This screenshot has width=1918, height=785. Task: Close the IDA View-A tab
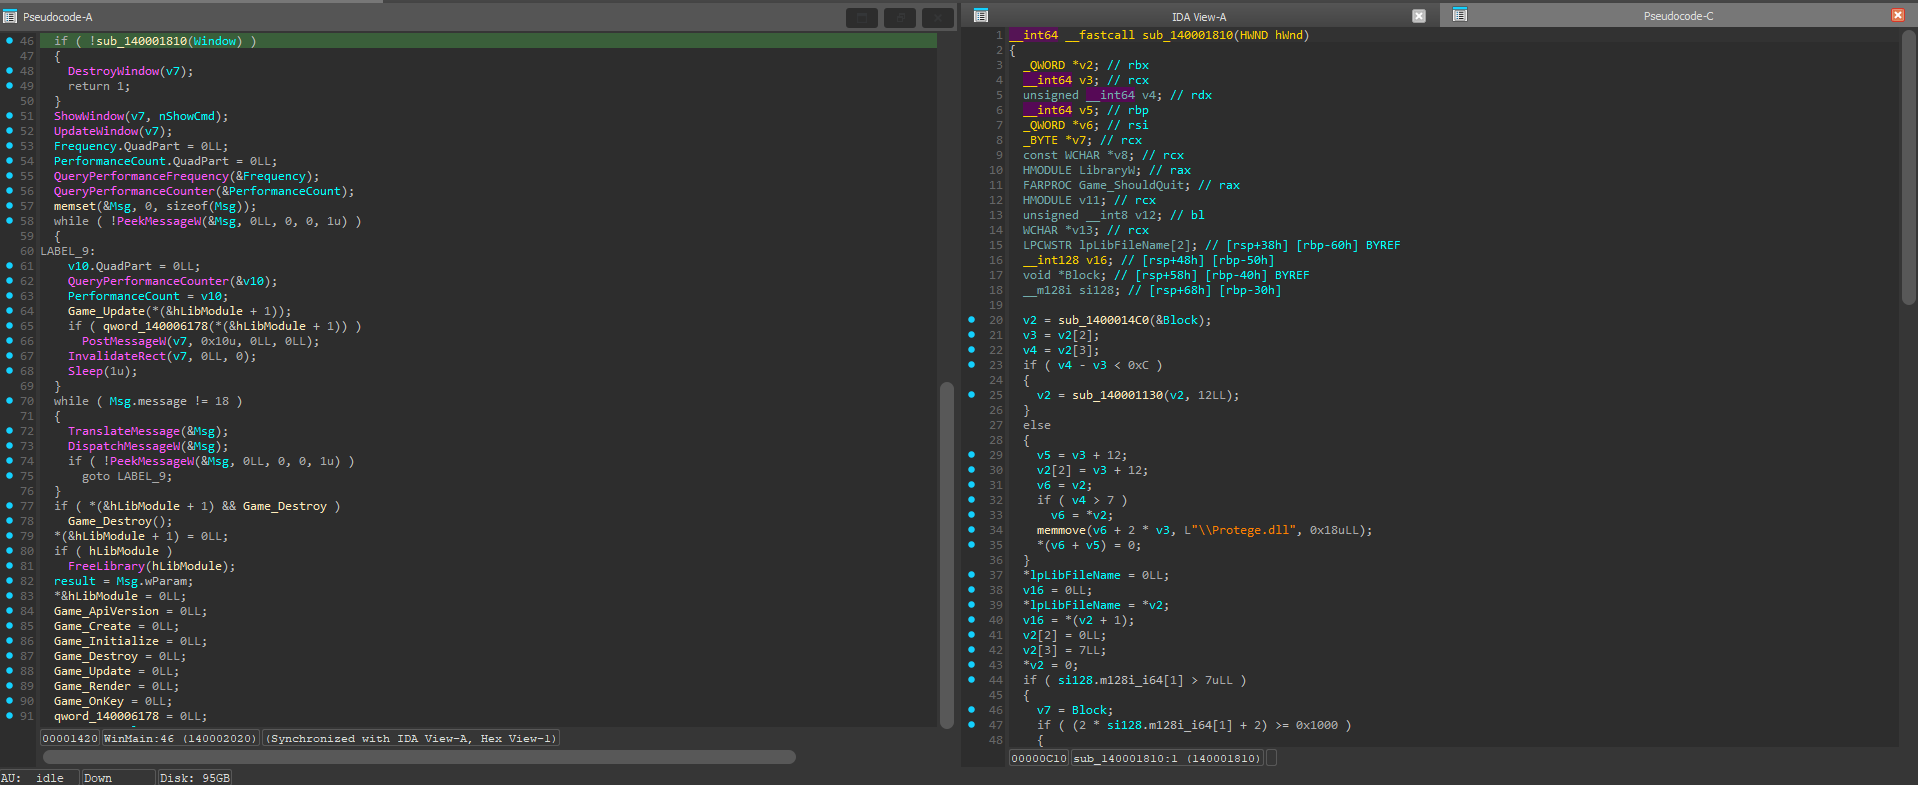tap(1418, 16)
